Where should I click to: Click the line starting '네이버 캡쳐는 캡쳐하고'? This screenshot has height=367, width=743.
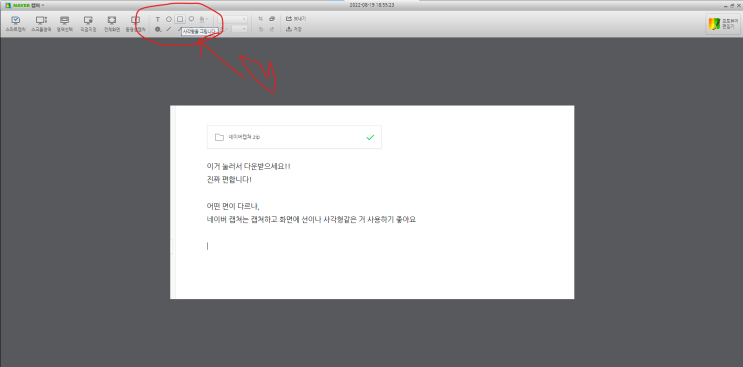pyautogui.click(x=311, y=220)
